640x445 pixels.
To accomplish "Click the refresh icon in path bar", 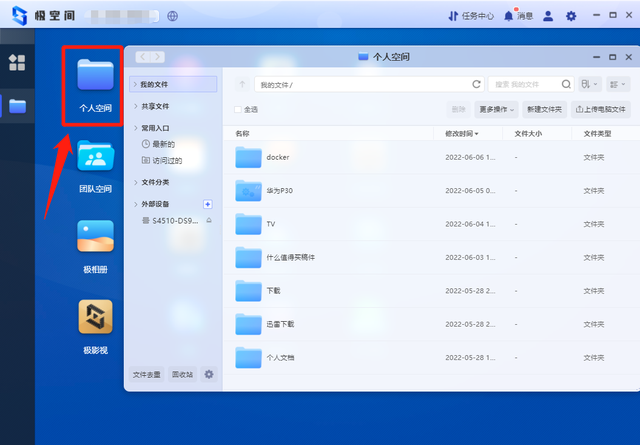I will click(x=476, y=85).
